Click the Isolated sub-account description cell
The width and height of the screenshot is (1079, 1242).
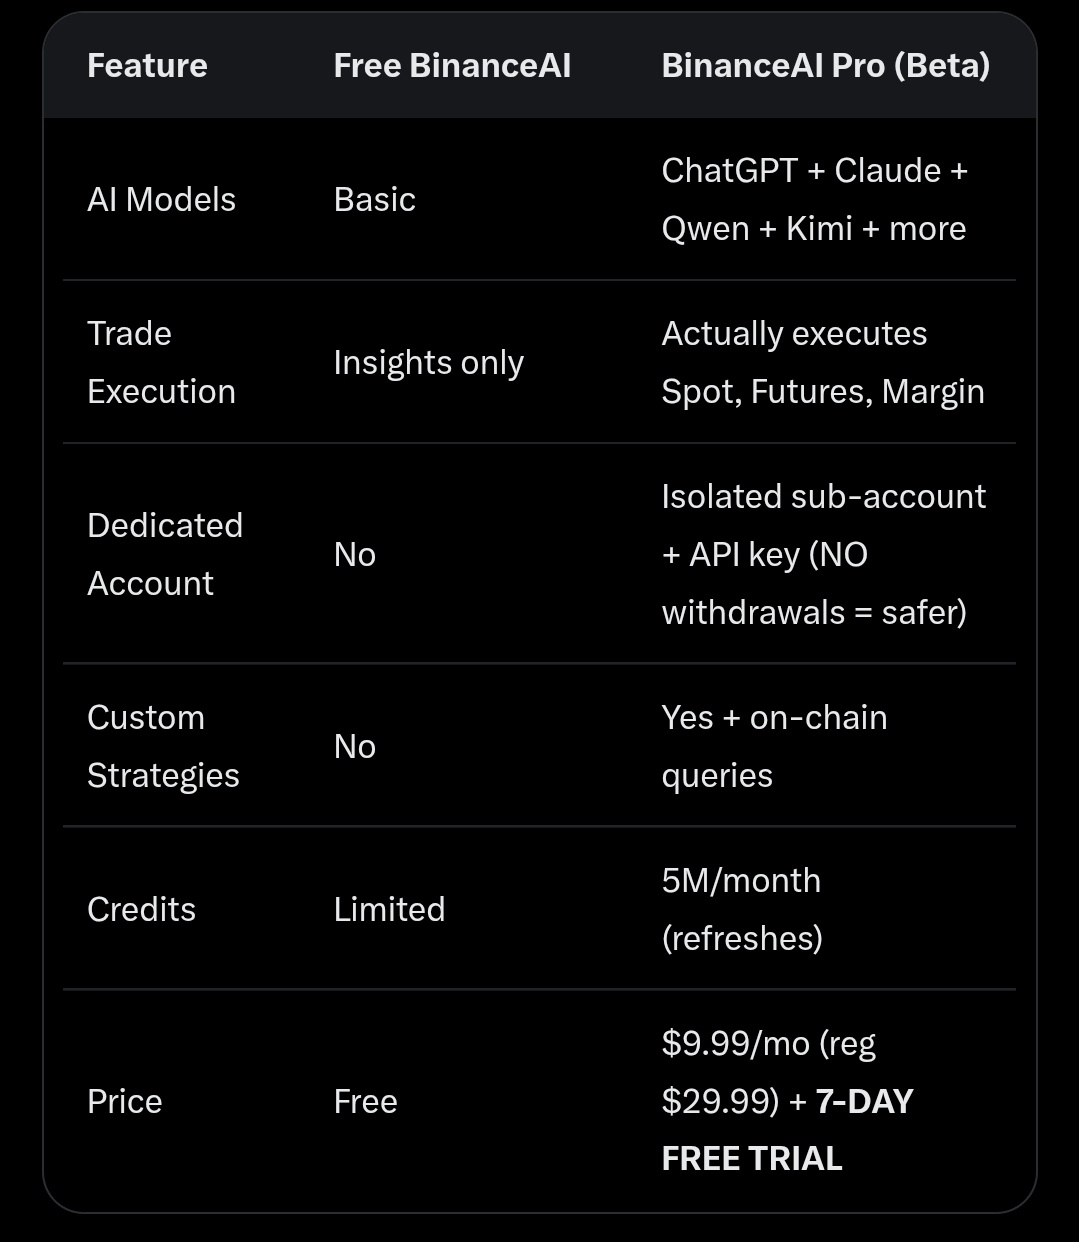[823, 554]
